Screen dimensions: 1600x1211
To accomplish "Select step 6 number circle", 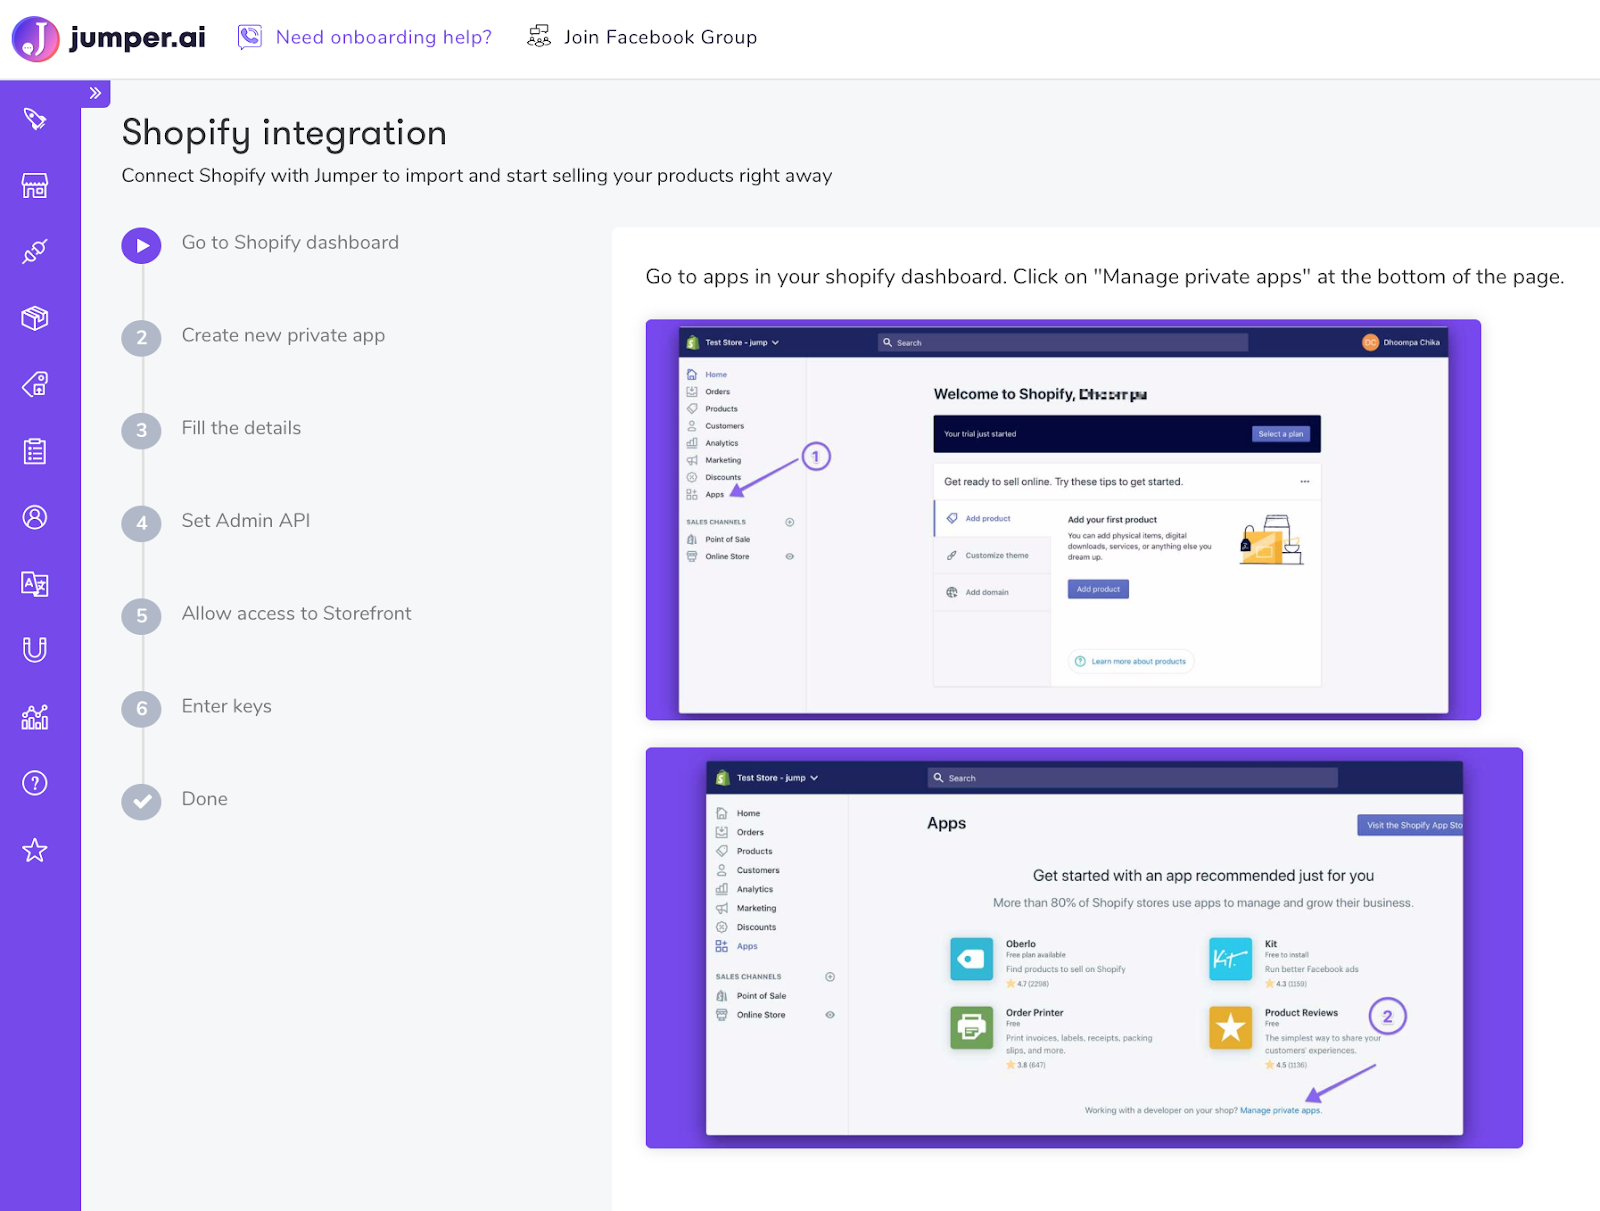I will [x=142, y=709].
